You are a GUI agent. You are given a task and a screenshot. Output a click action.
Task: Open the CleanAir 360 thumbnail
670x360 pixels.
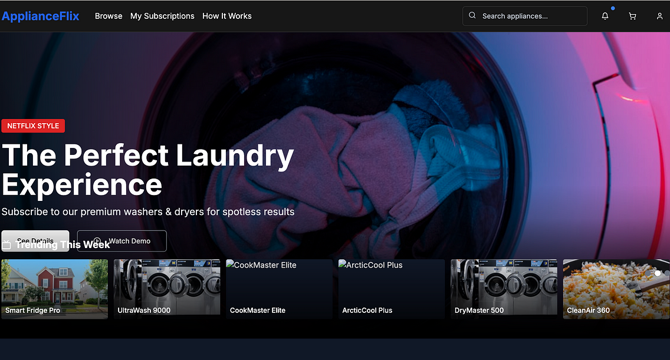(616, 289)
